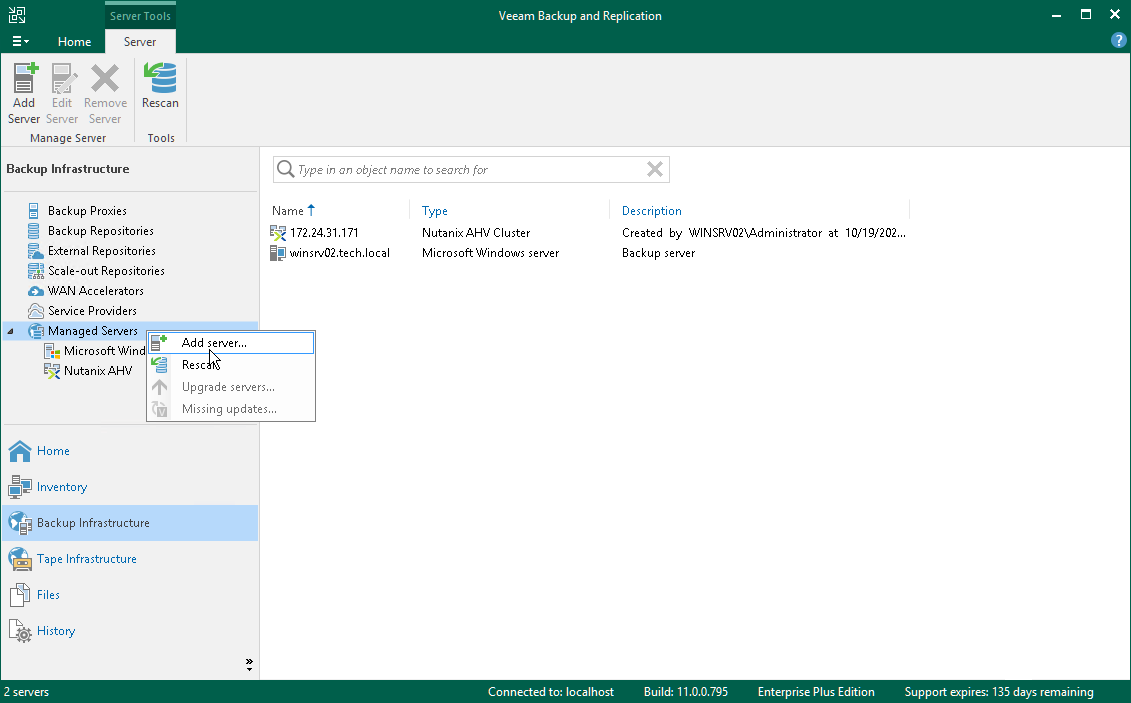Click the Nutanix AHV Cluster type cell
This screenshot has height=703, width=1131.
[476, 233]
